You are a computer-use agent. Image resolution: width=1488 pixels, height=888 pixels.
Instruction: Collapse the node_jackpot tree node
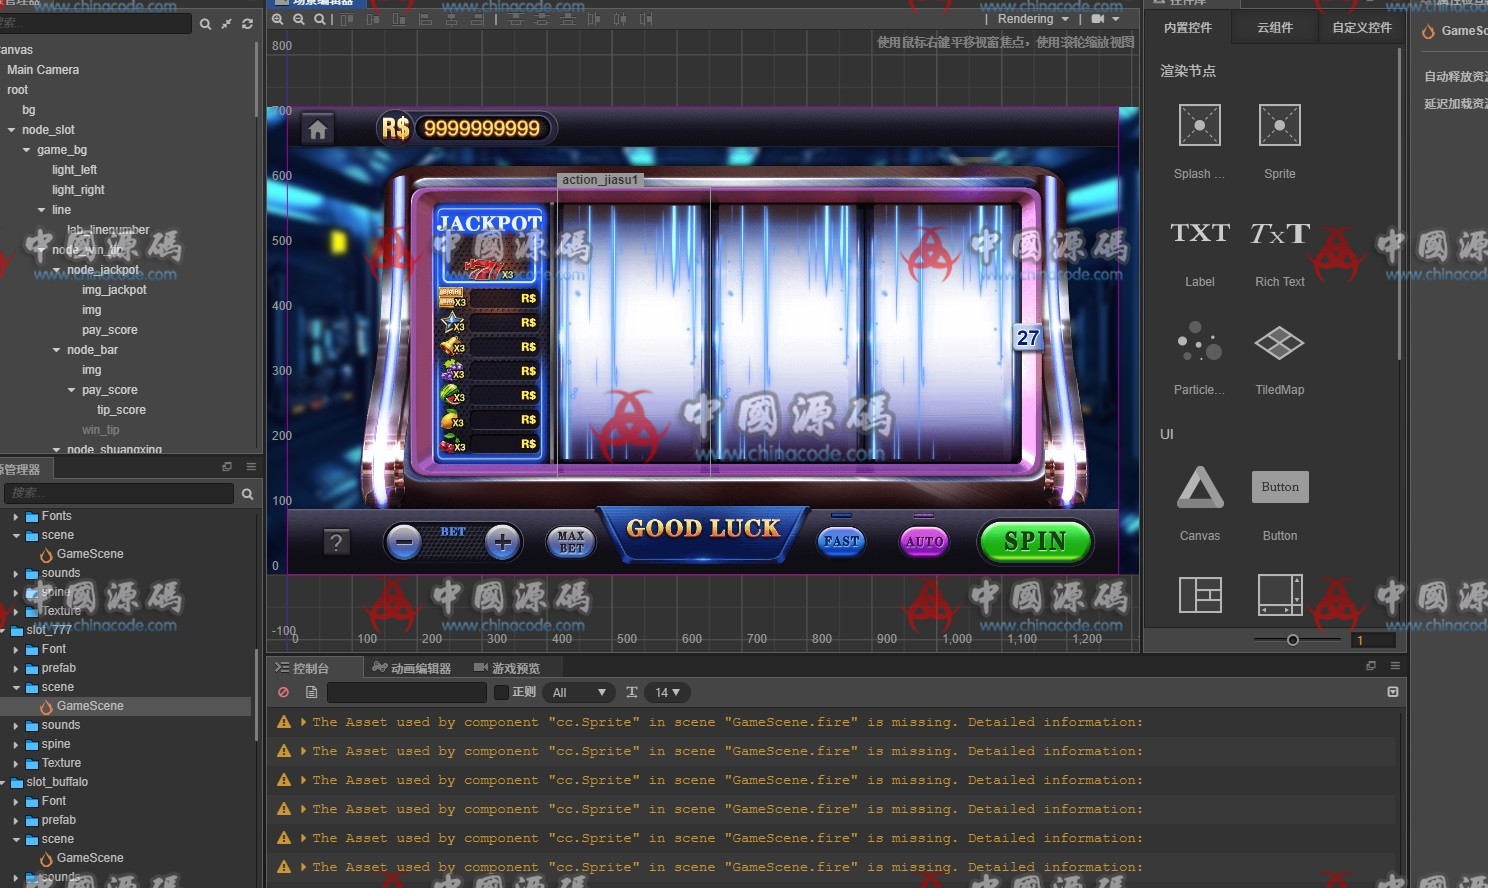57,270
